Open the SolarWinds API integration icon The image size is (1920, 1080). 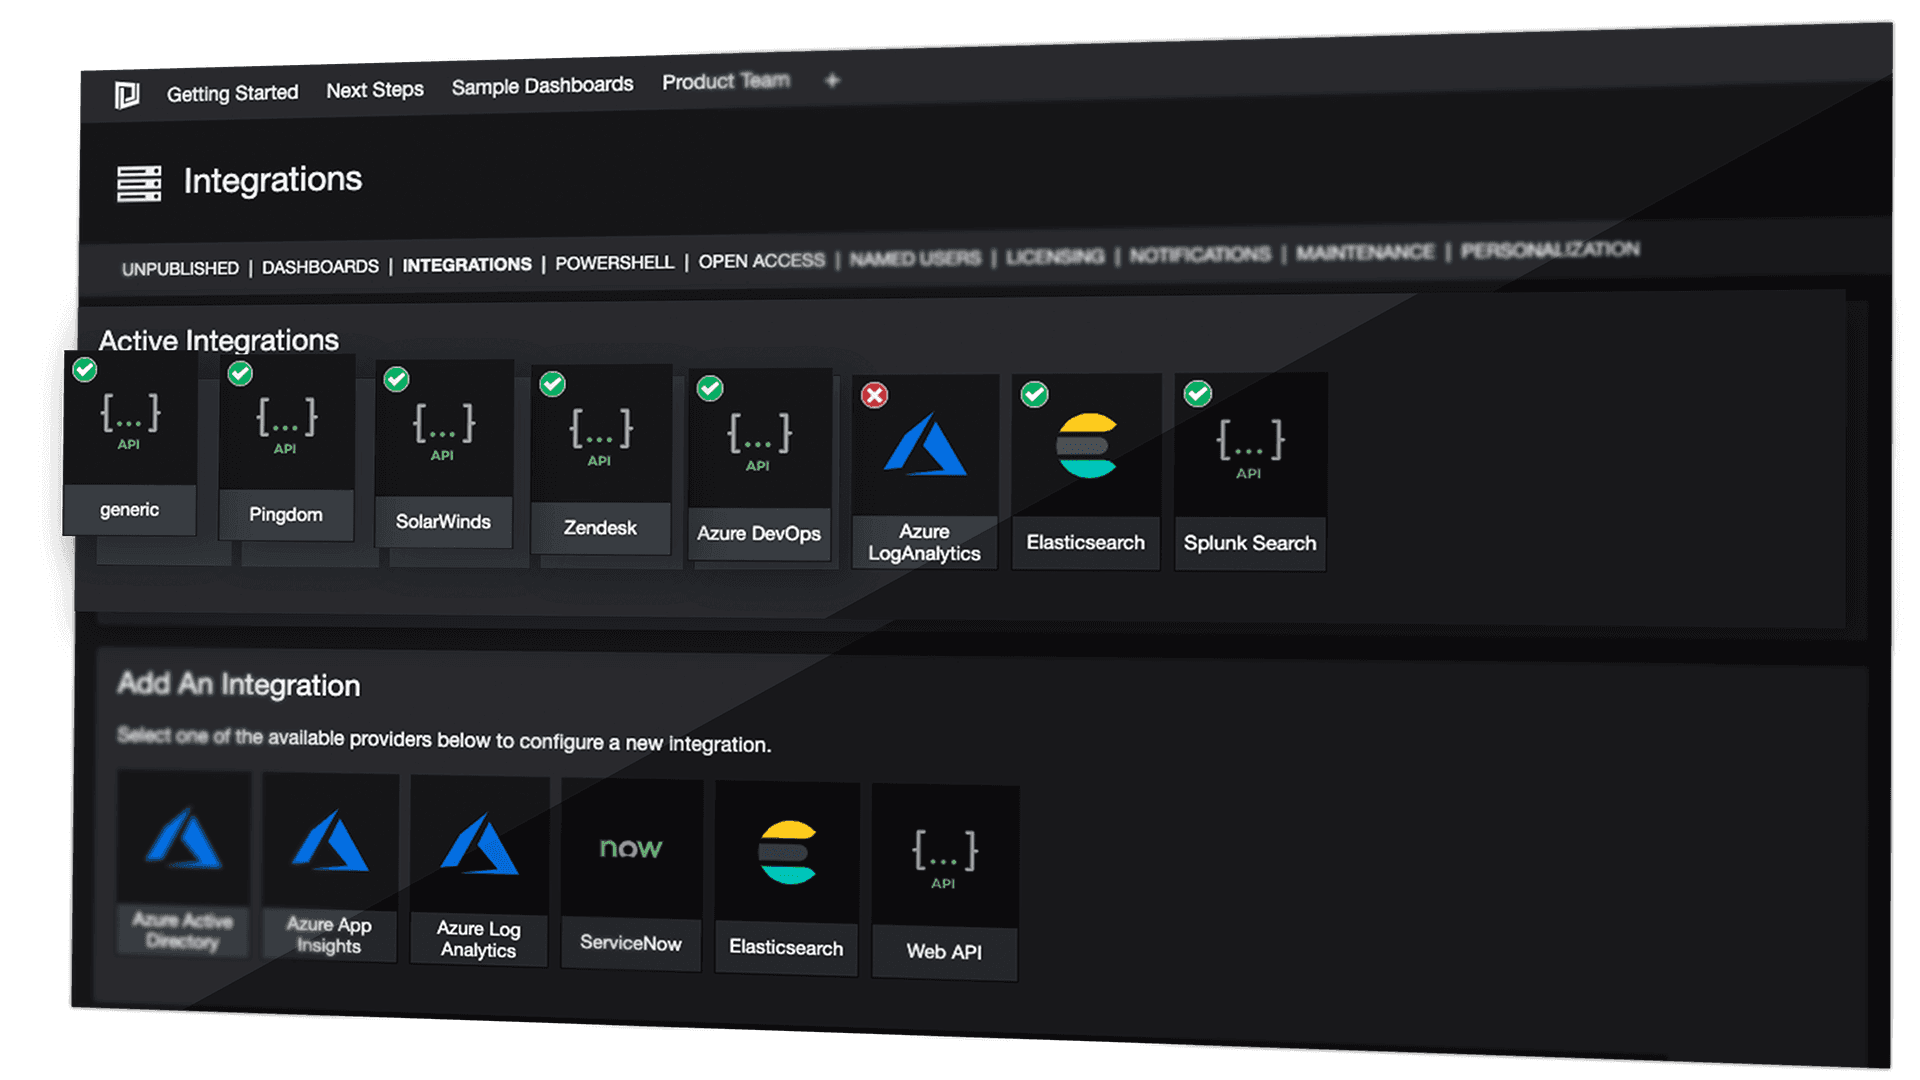point(443,432)
